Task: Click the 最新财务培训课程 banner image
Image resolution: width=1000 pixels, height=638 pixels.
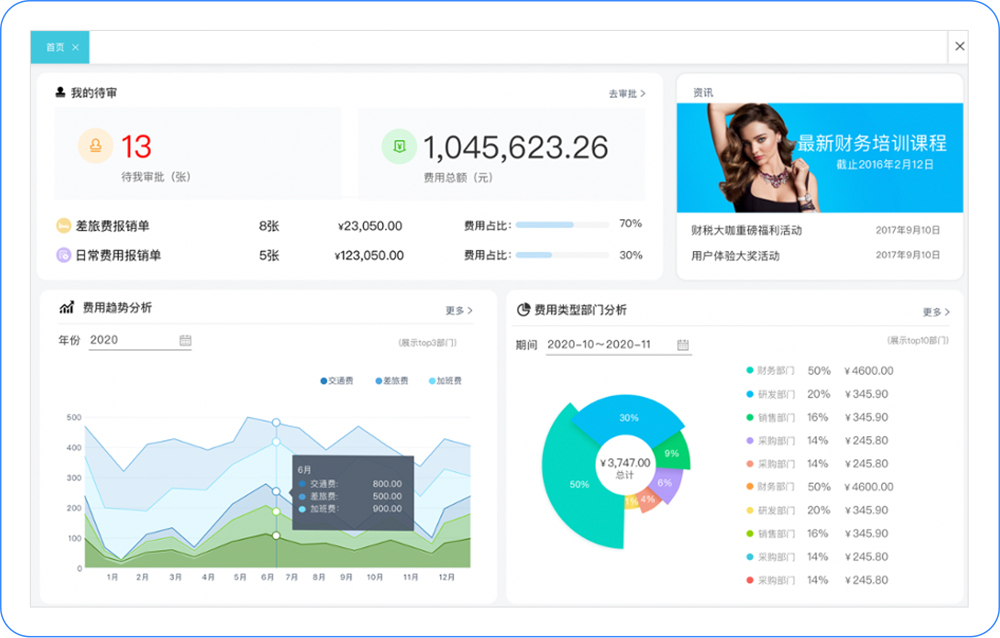Action: [820, 158]
